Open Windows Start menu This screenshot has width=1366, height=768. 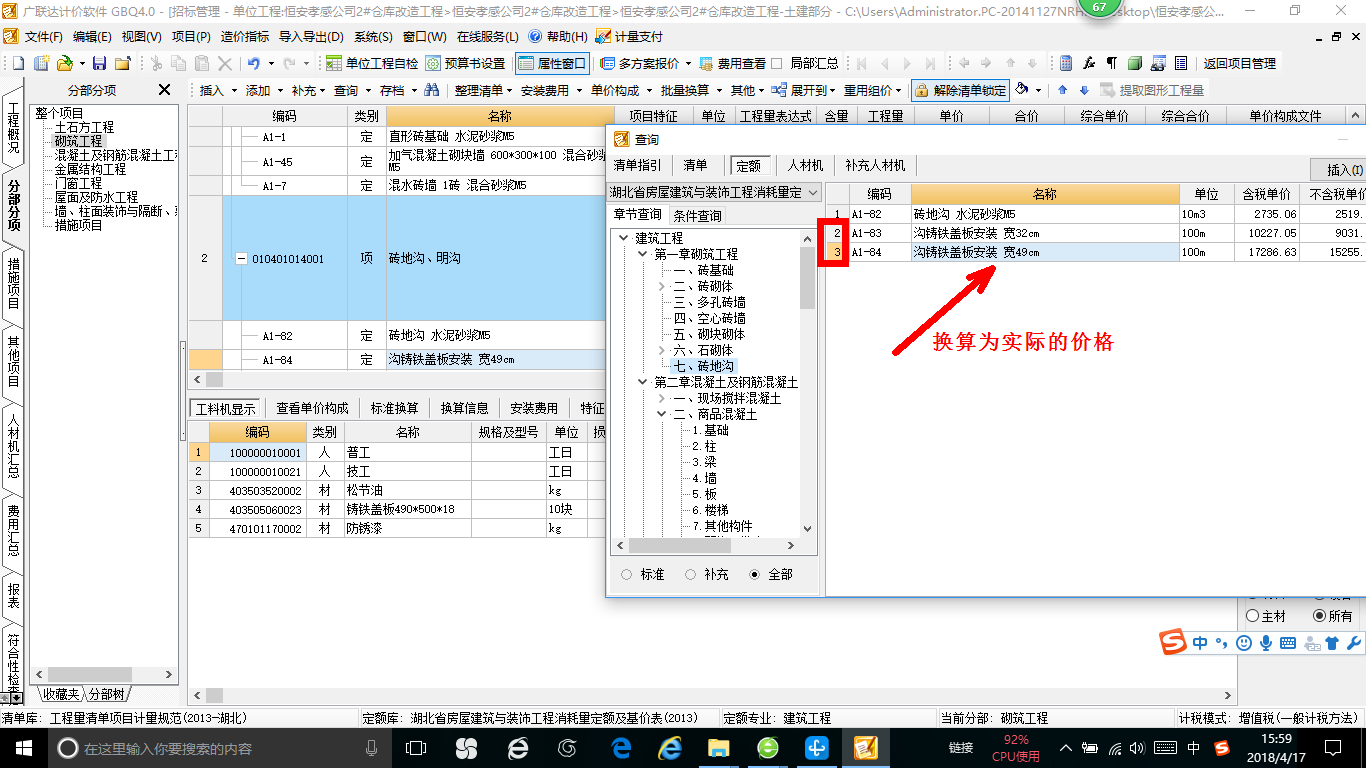tap(23, 747)
